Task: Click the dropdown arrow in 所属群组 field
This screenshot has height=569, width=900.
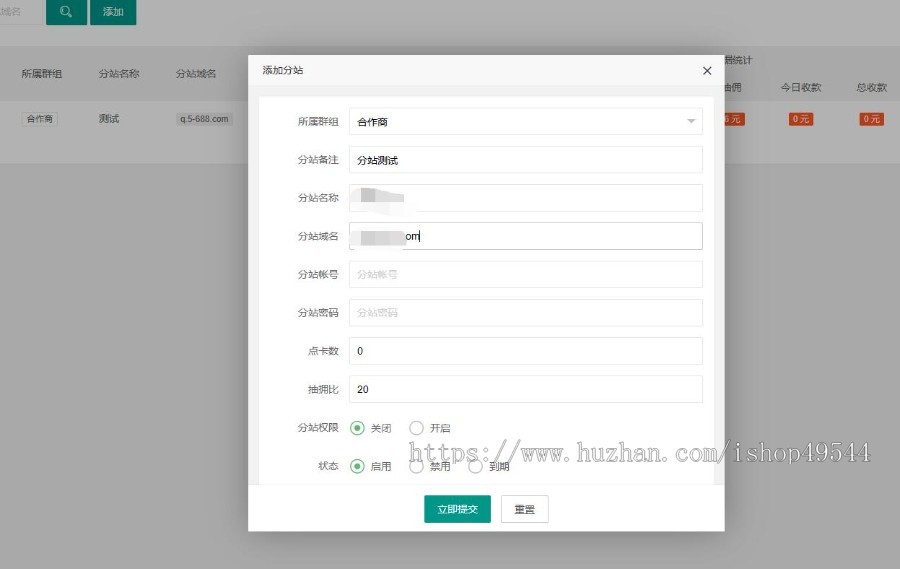Action: [x=691, y=121]
